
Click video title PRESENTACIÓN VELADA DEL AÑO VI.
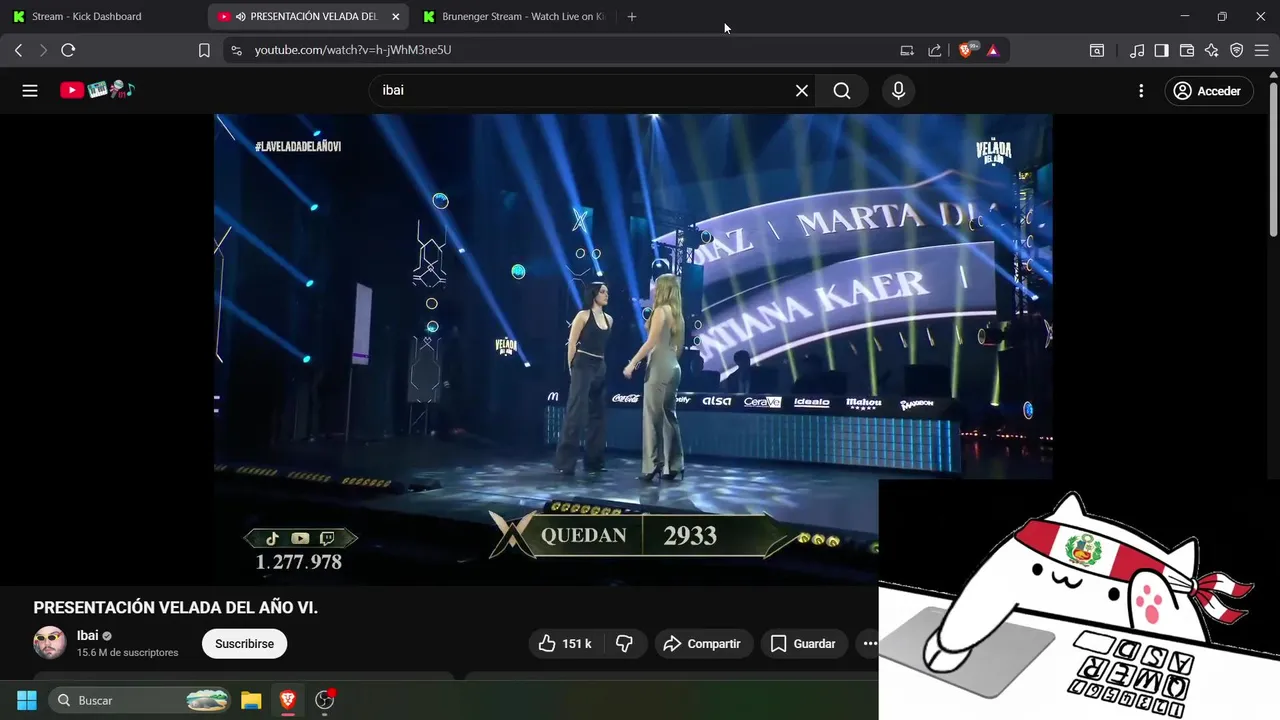tap(176, 608)
